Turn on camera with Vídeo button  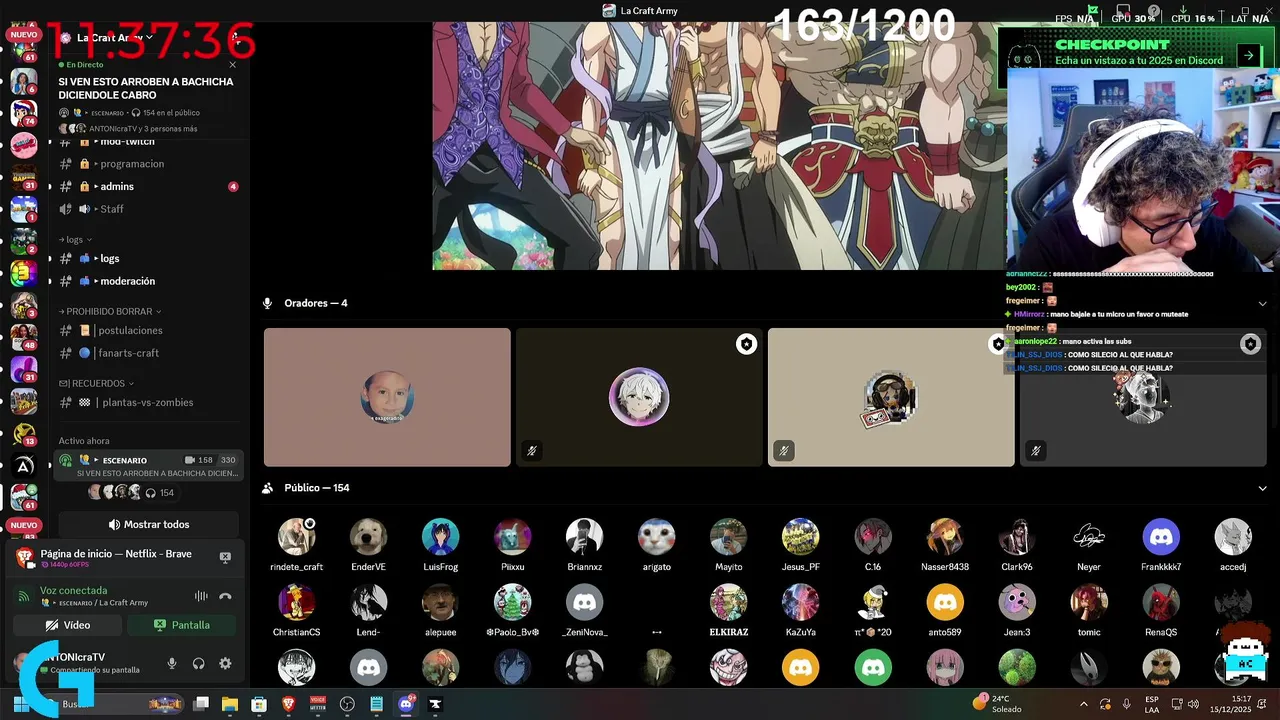click(68, 625)
